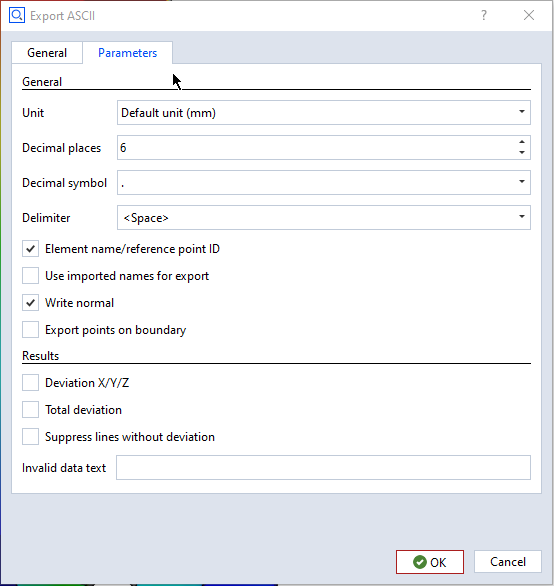Screen dimensions: 554x586
Task: Click the Invalid data text field
Action: [323, 468]
